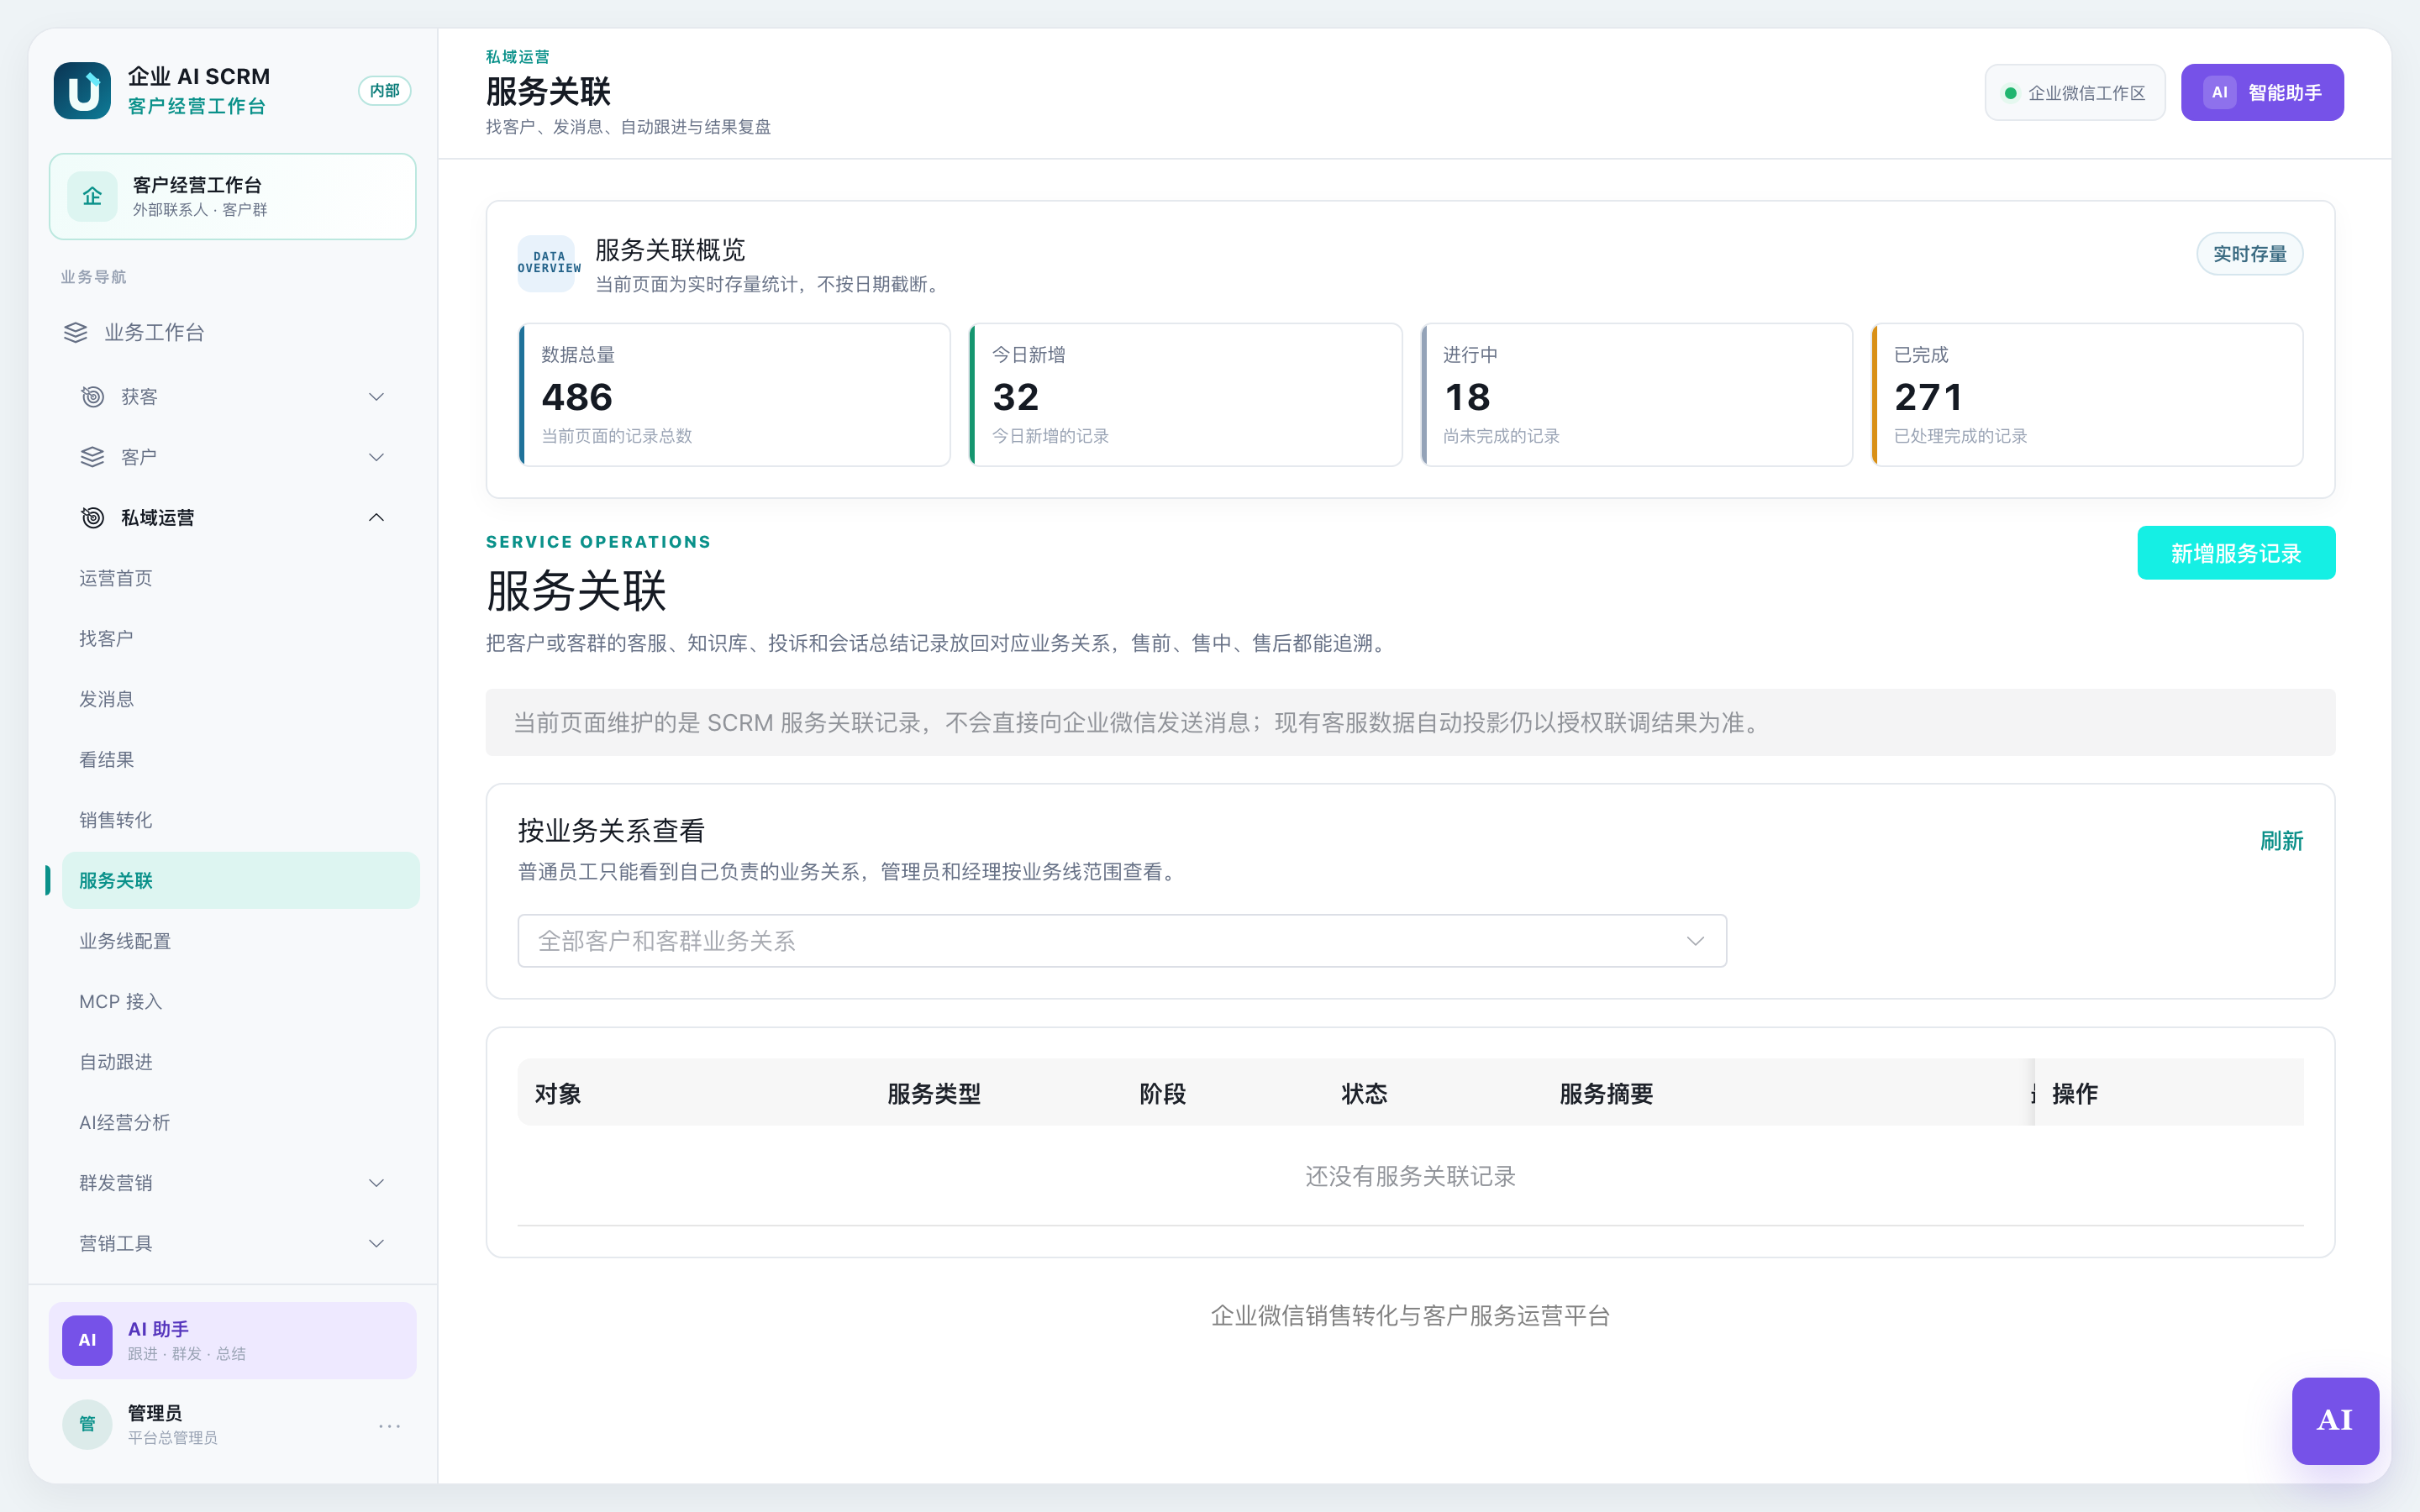Click the 私域运营 breadcrumb text
This screenshot has width=2420, height=1512.
(x=517, y=57)
